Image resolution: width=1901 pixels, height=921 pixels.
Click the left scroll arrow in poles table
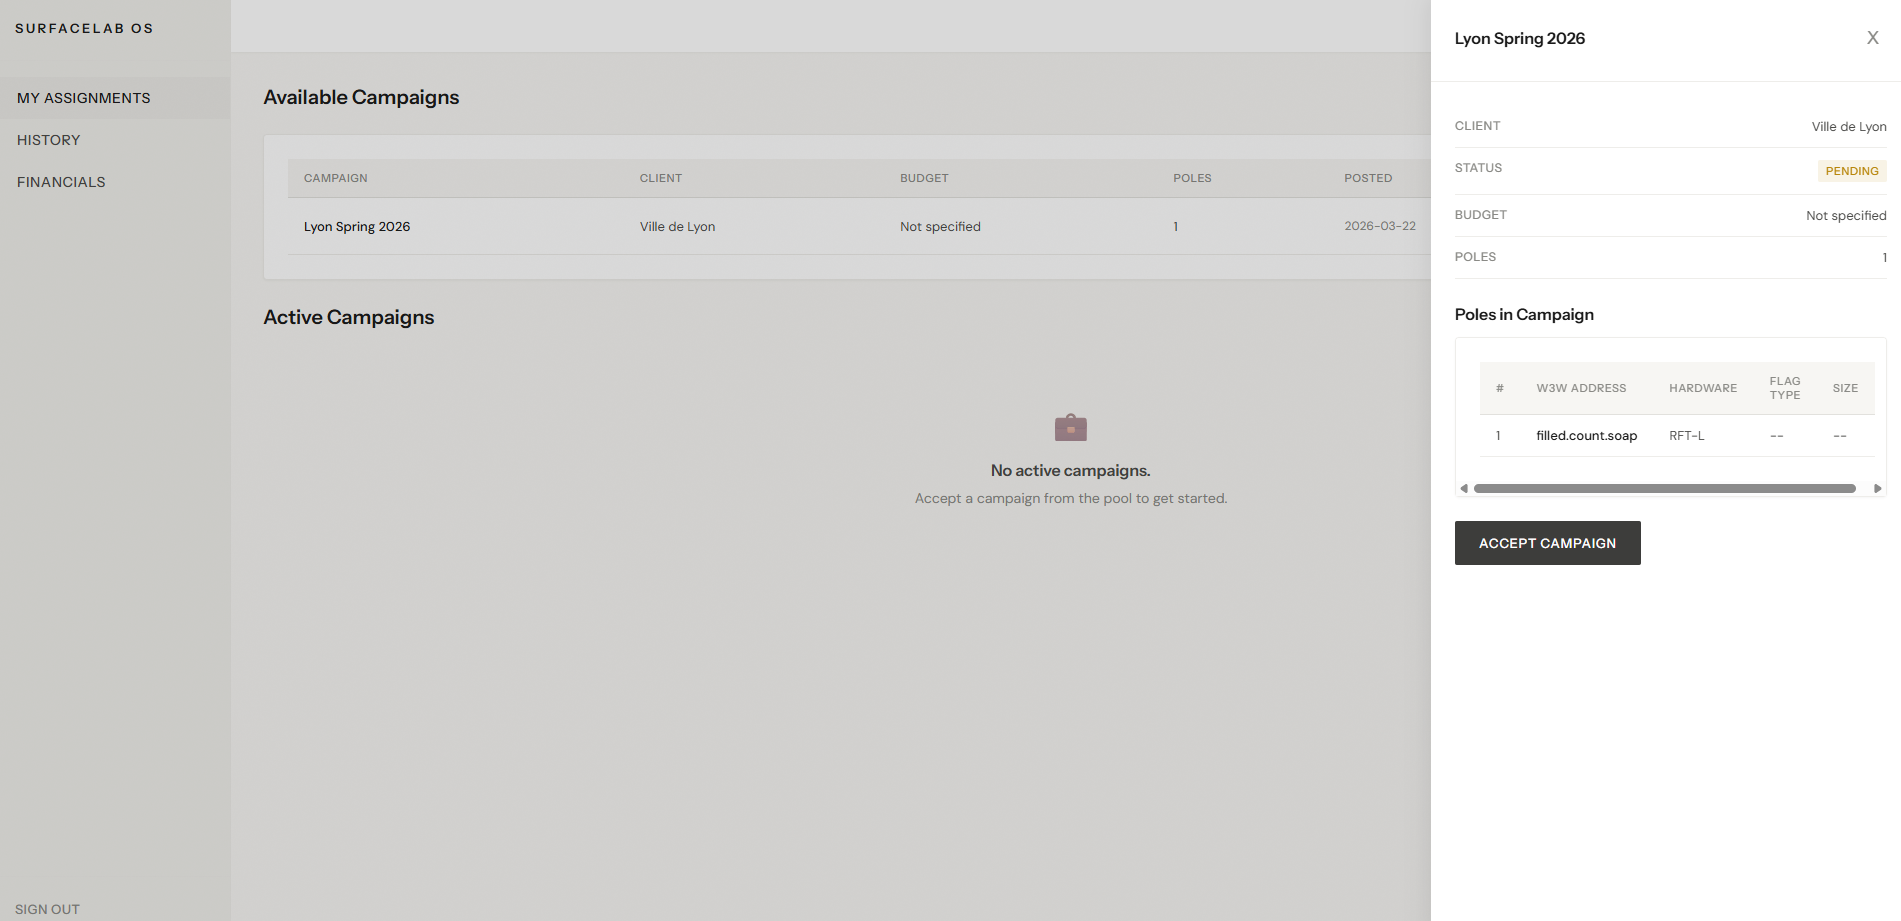[x=1464, y=489]
